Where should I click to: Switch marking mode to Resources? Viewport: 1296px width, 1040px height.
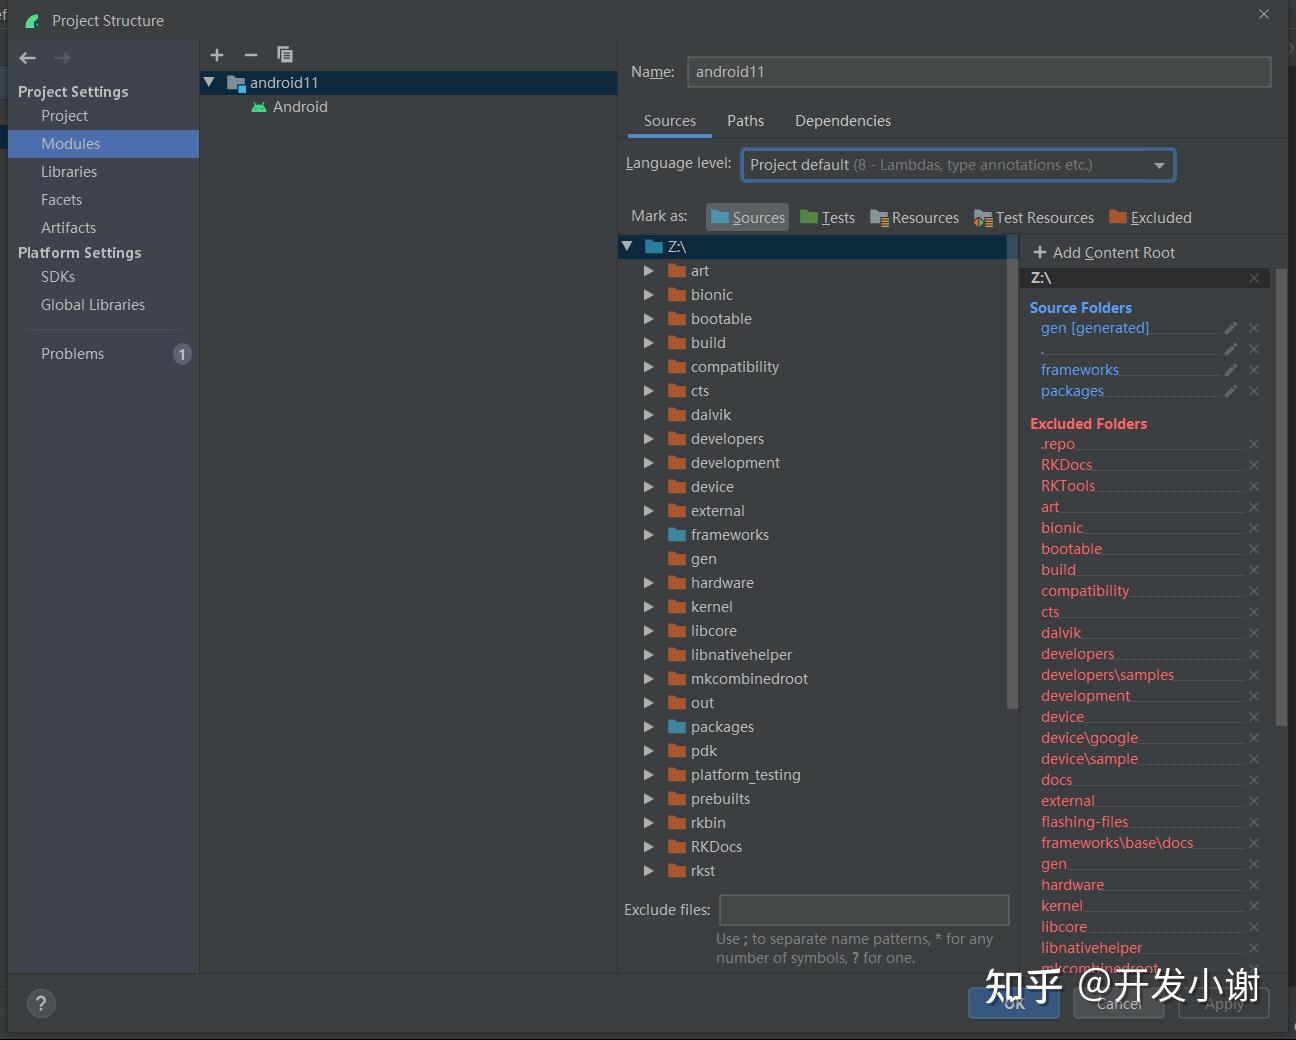click(914, 217)
